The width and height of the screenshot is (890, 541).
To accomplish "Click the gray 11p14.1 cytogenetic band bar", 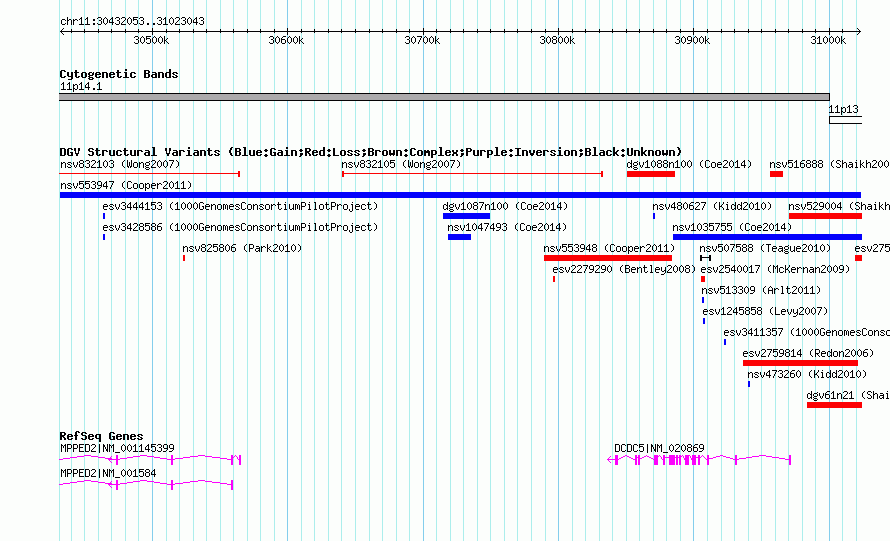I will [x=444, y=97].
